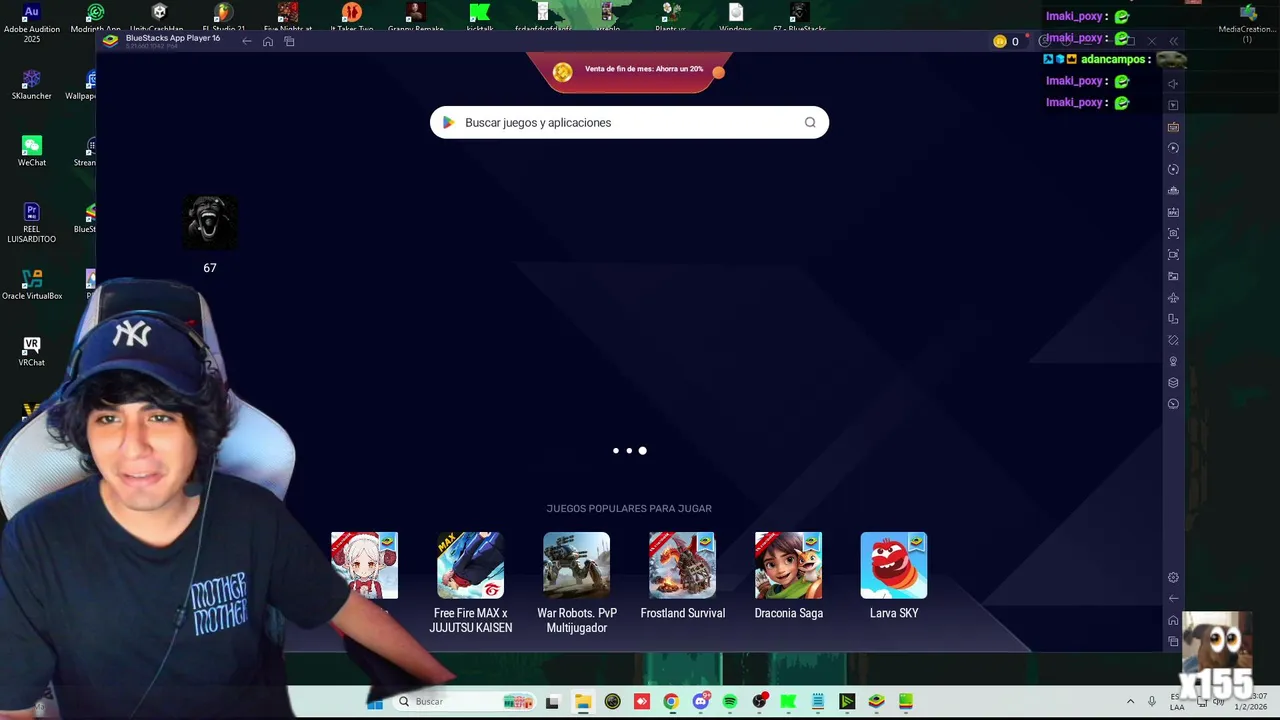The height and width of the screenshot is (720, 1280).
Task: Click the circled play-triangle sidebar icon
Action: tap(1173, 148)
